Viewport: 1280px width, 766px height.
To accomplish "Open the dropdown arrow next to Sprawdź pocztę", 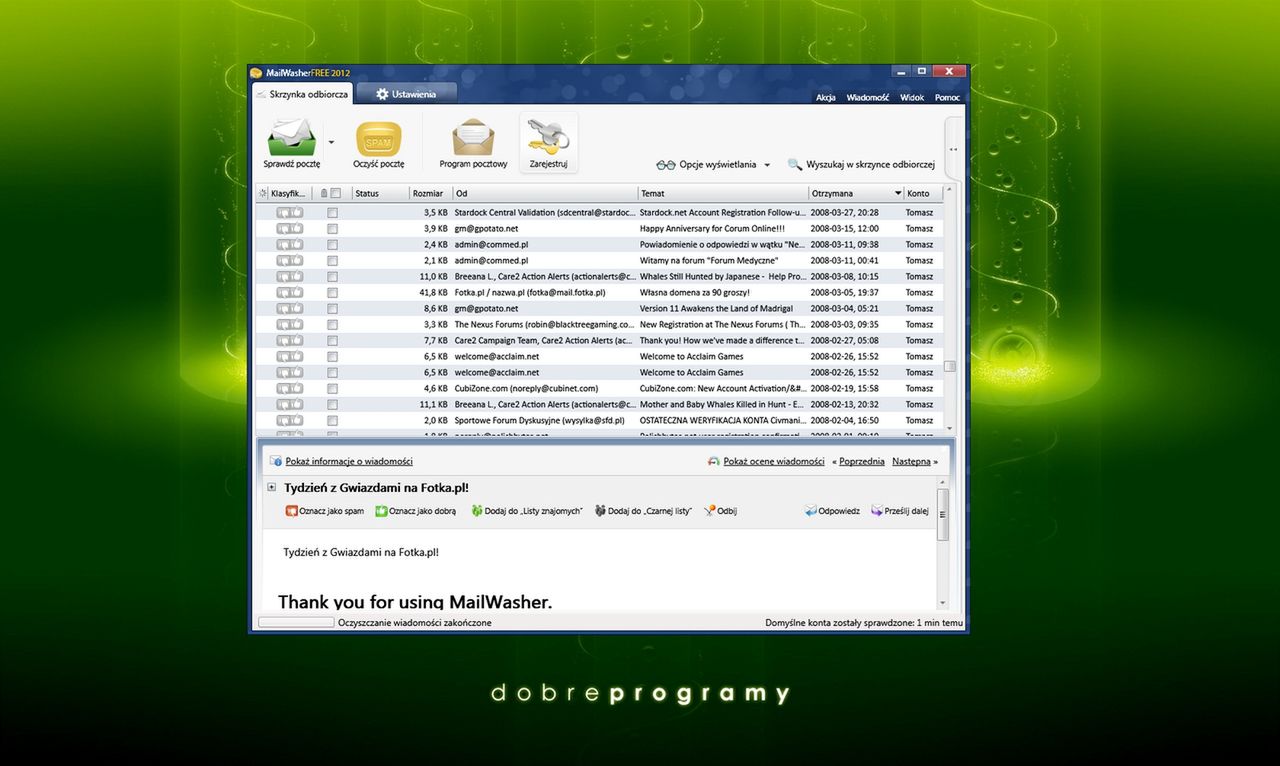I will coord(331,143).
